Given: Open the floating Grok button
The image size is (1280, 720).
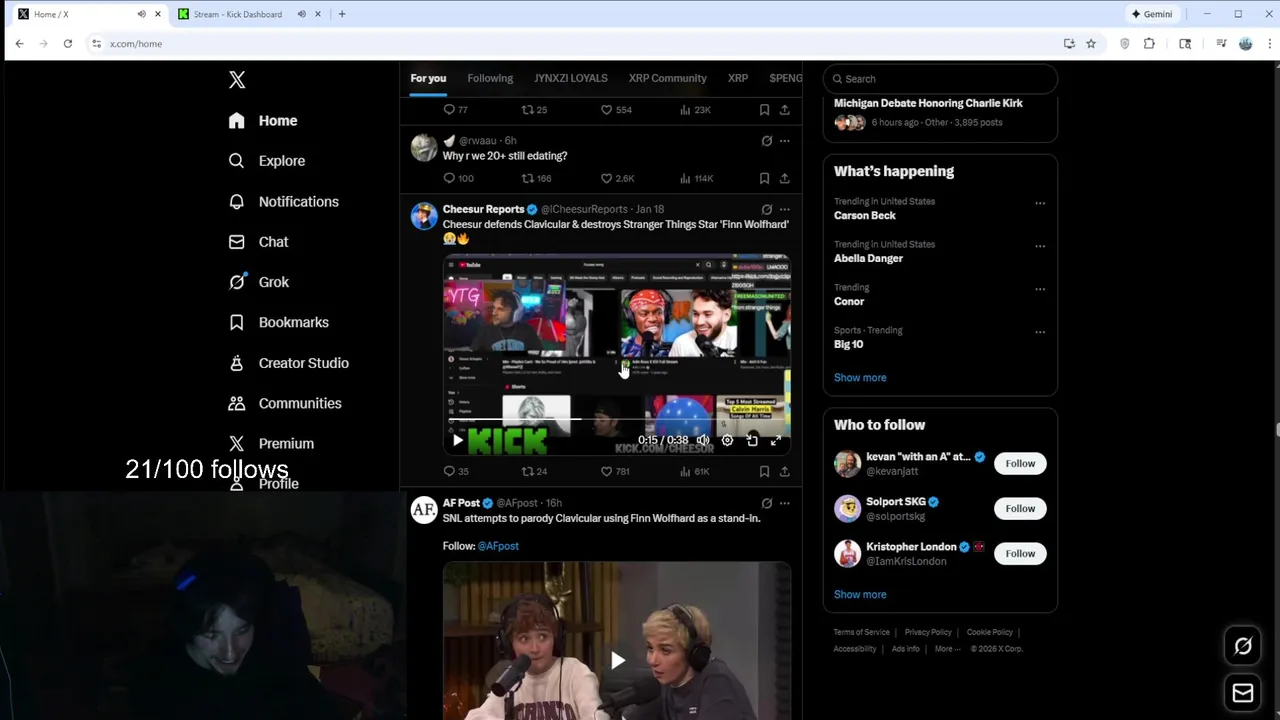Looking at the screenshot, I should point(1243,646).
